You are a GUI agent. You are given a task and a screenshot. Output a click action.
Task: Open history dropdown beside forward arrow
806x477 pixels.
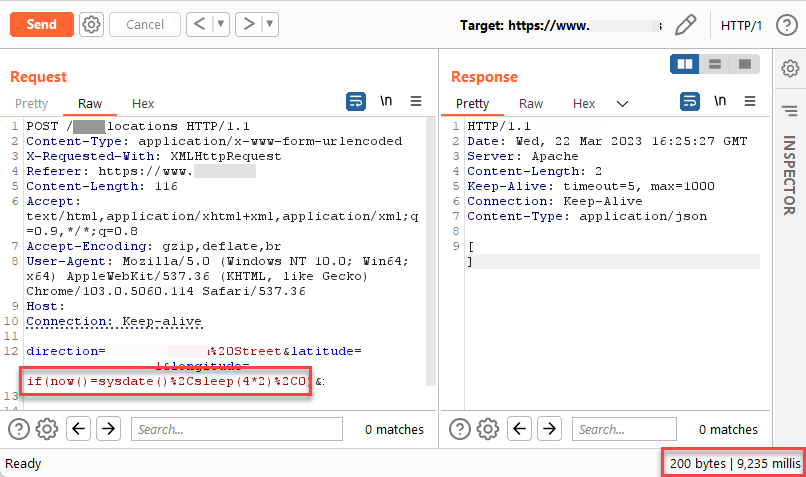[x=270, y=24]
